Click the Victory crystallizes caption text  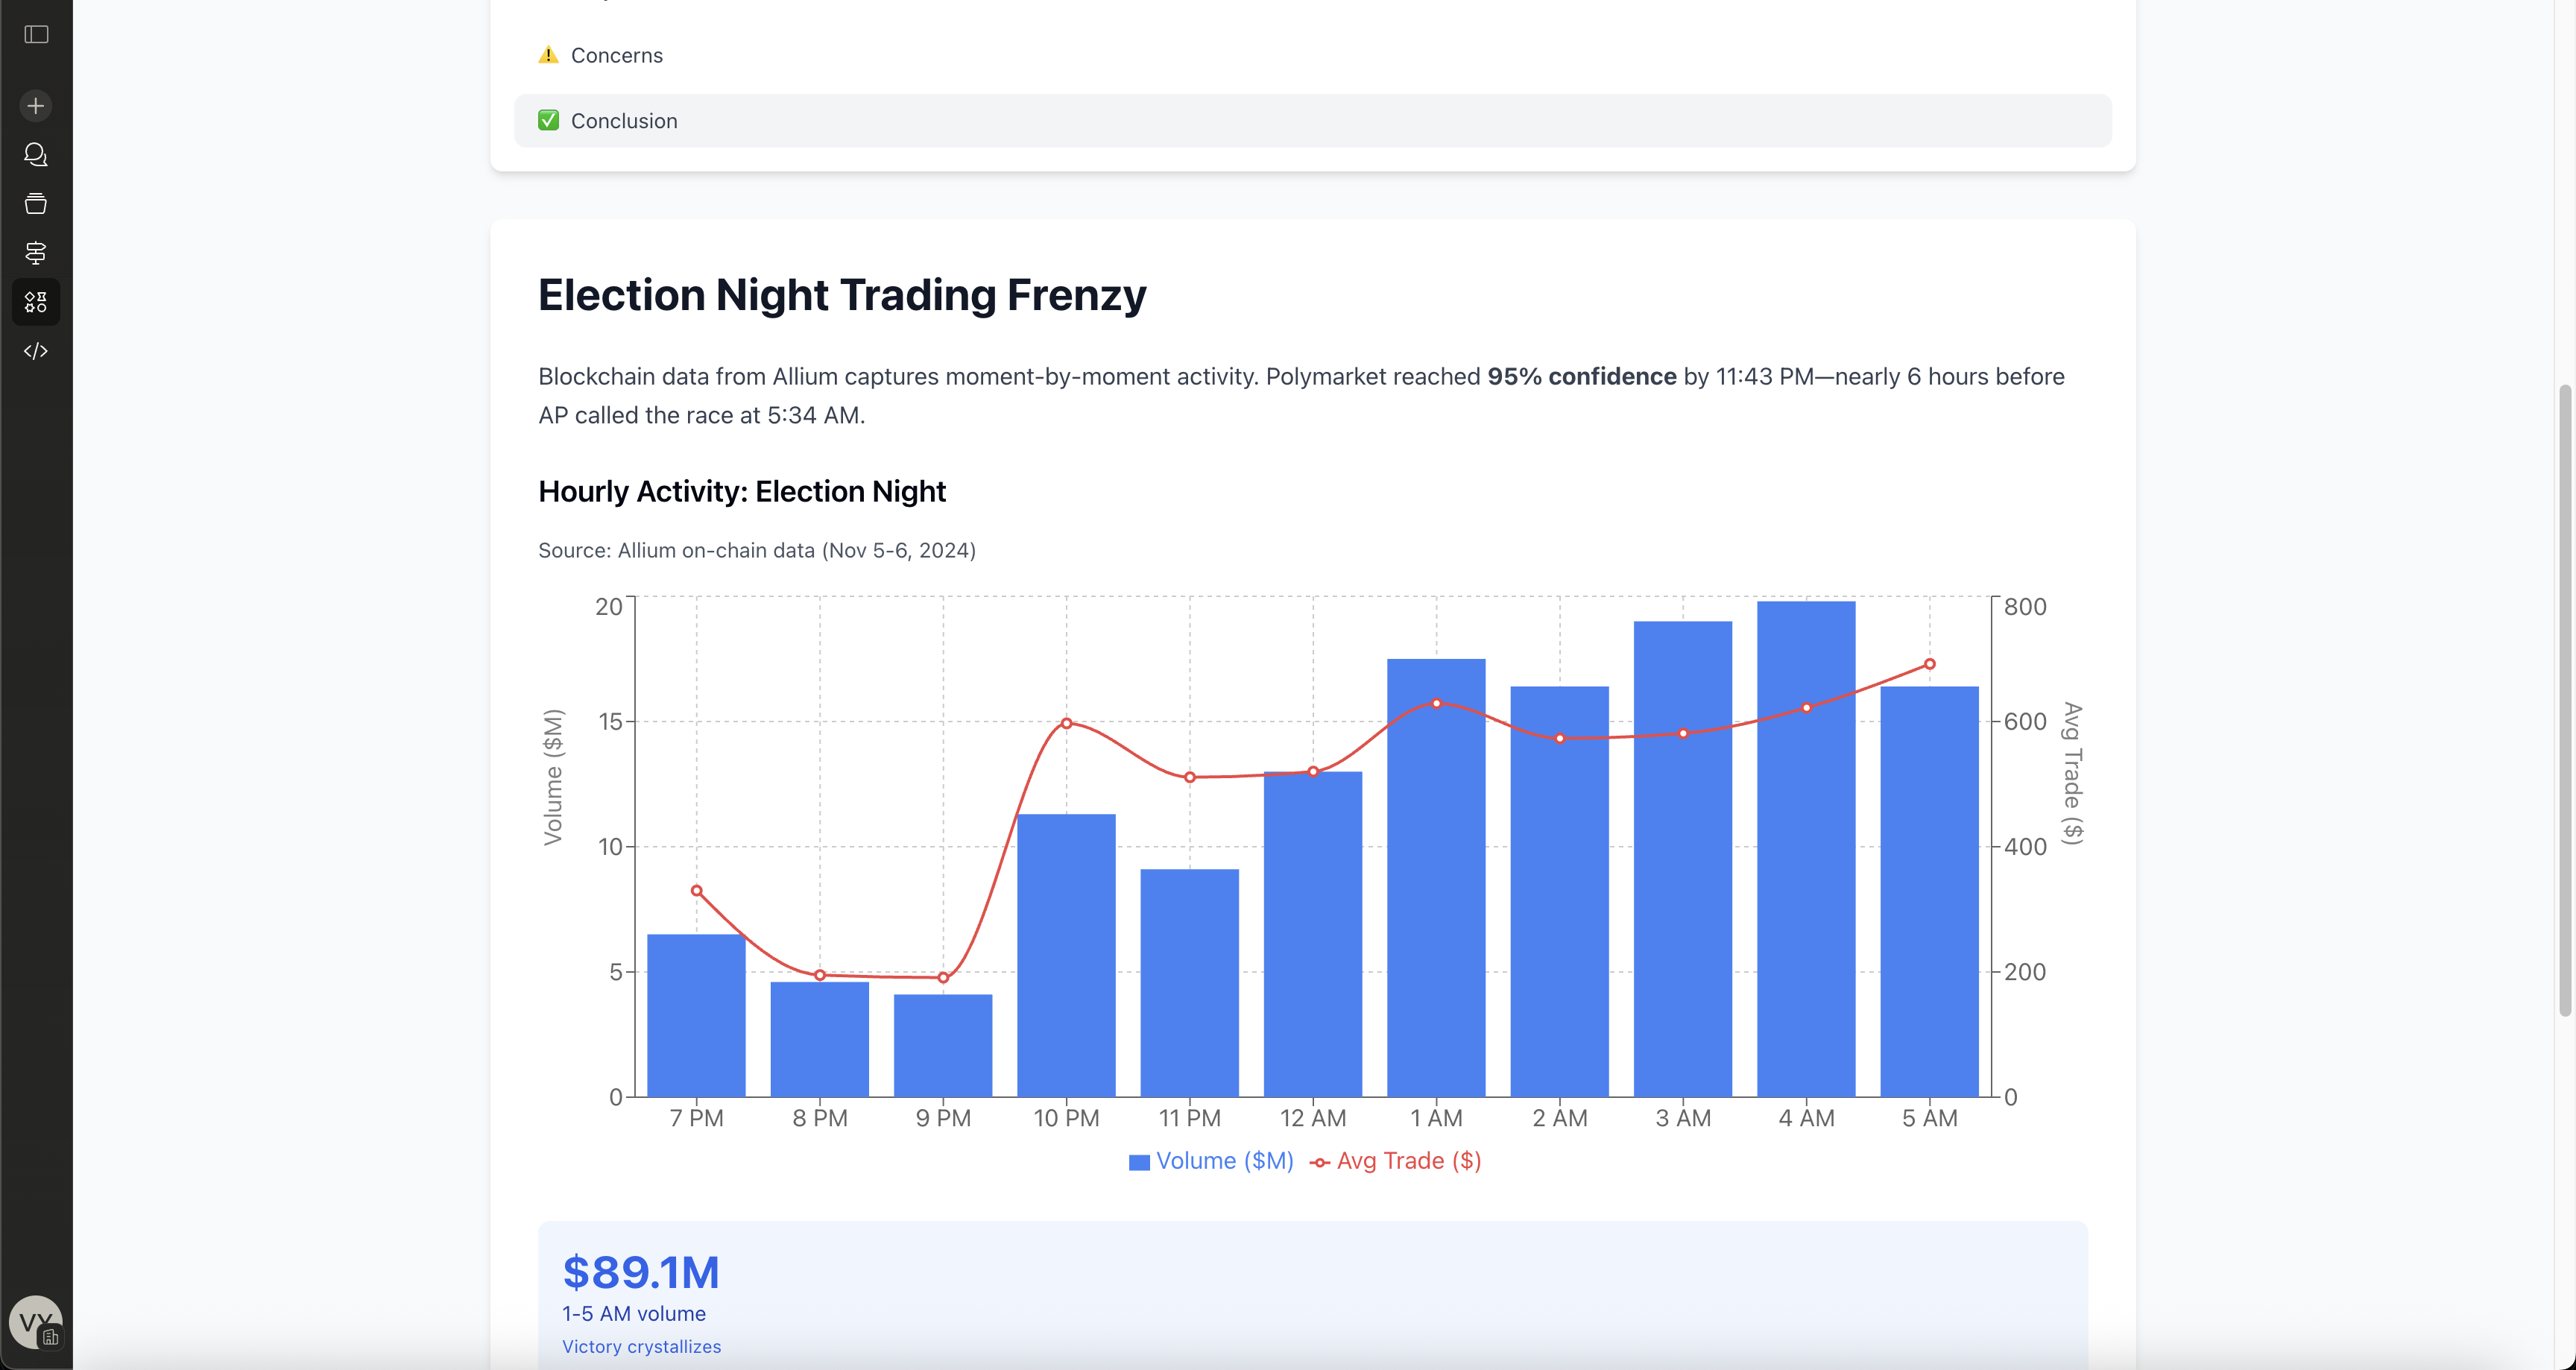pyautogui.click(x=641, y=1347)
